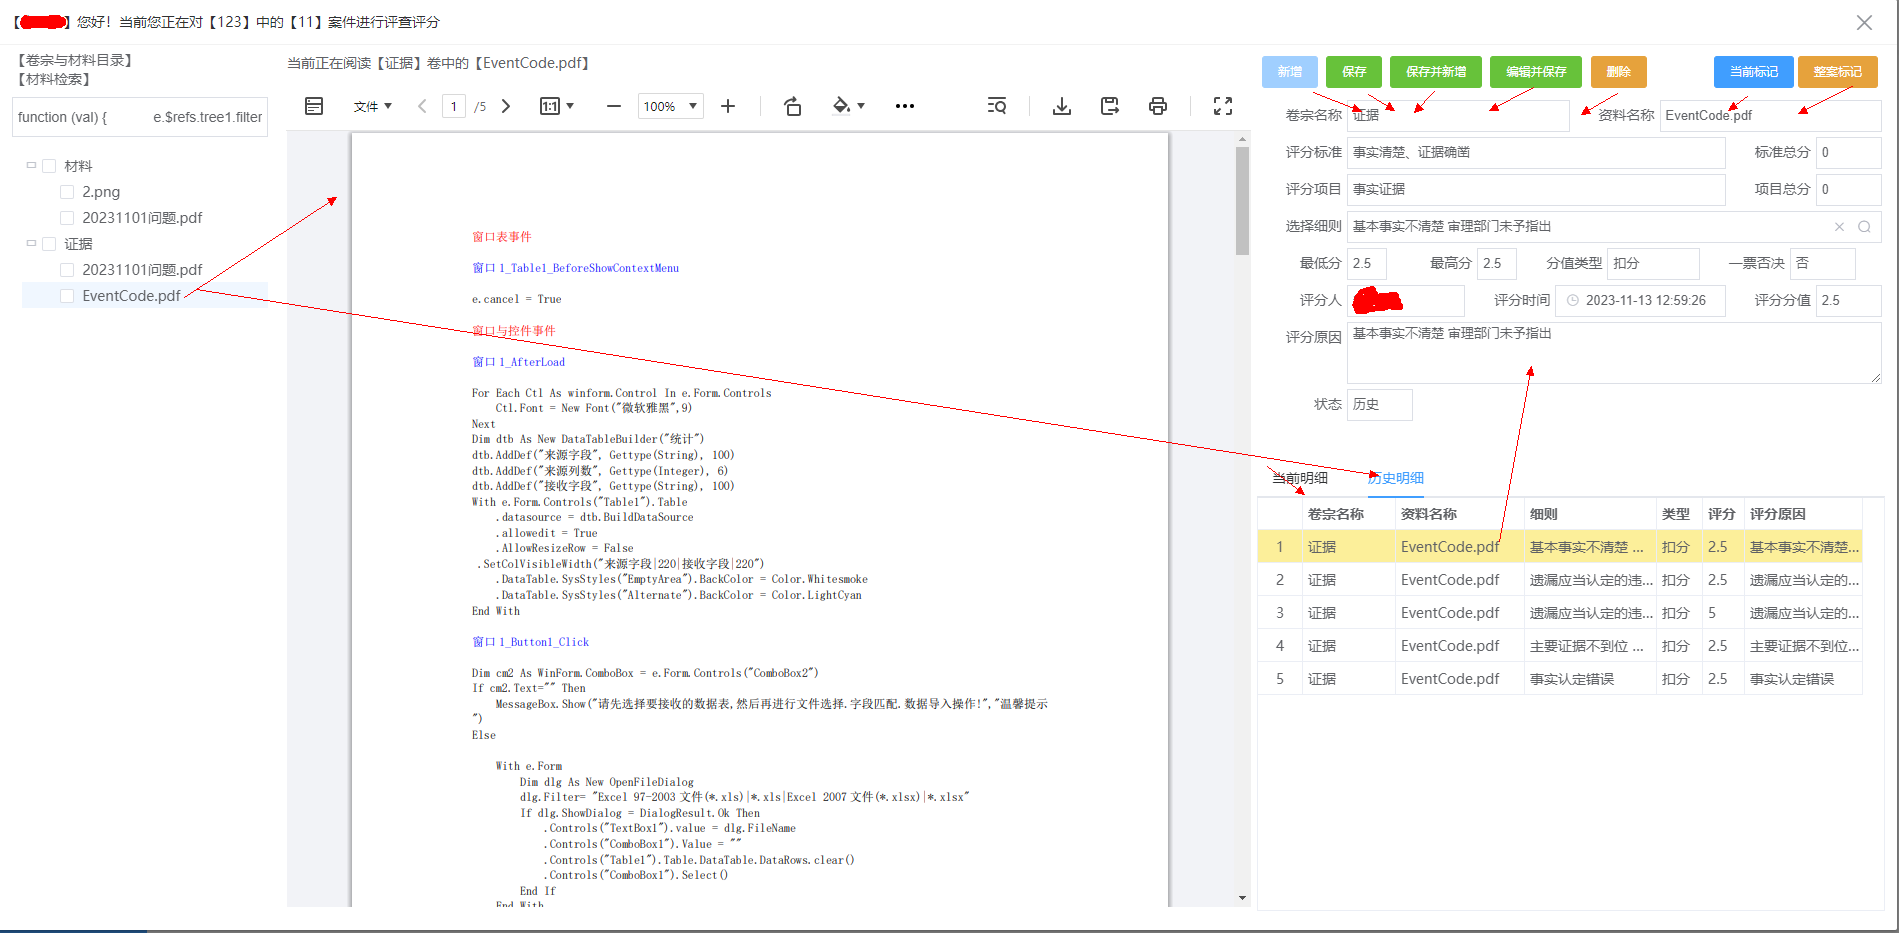Viewport: 1899px width, 933px height.
Task: Click the 保存并新增 button
Action: coord(1436,72)
